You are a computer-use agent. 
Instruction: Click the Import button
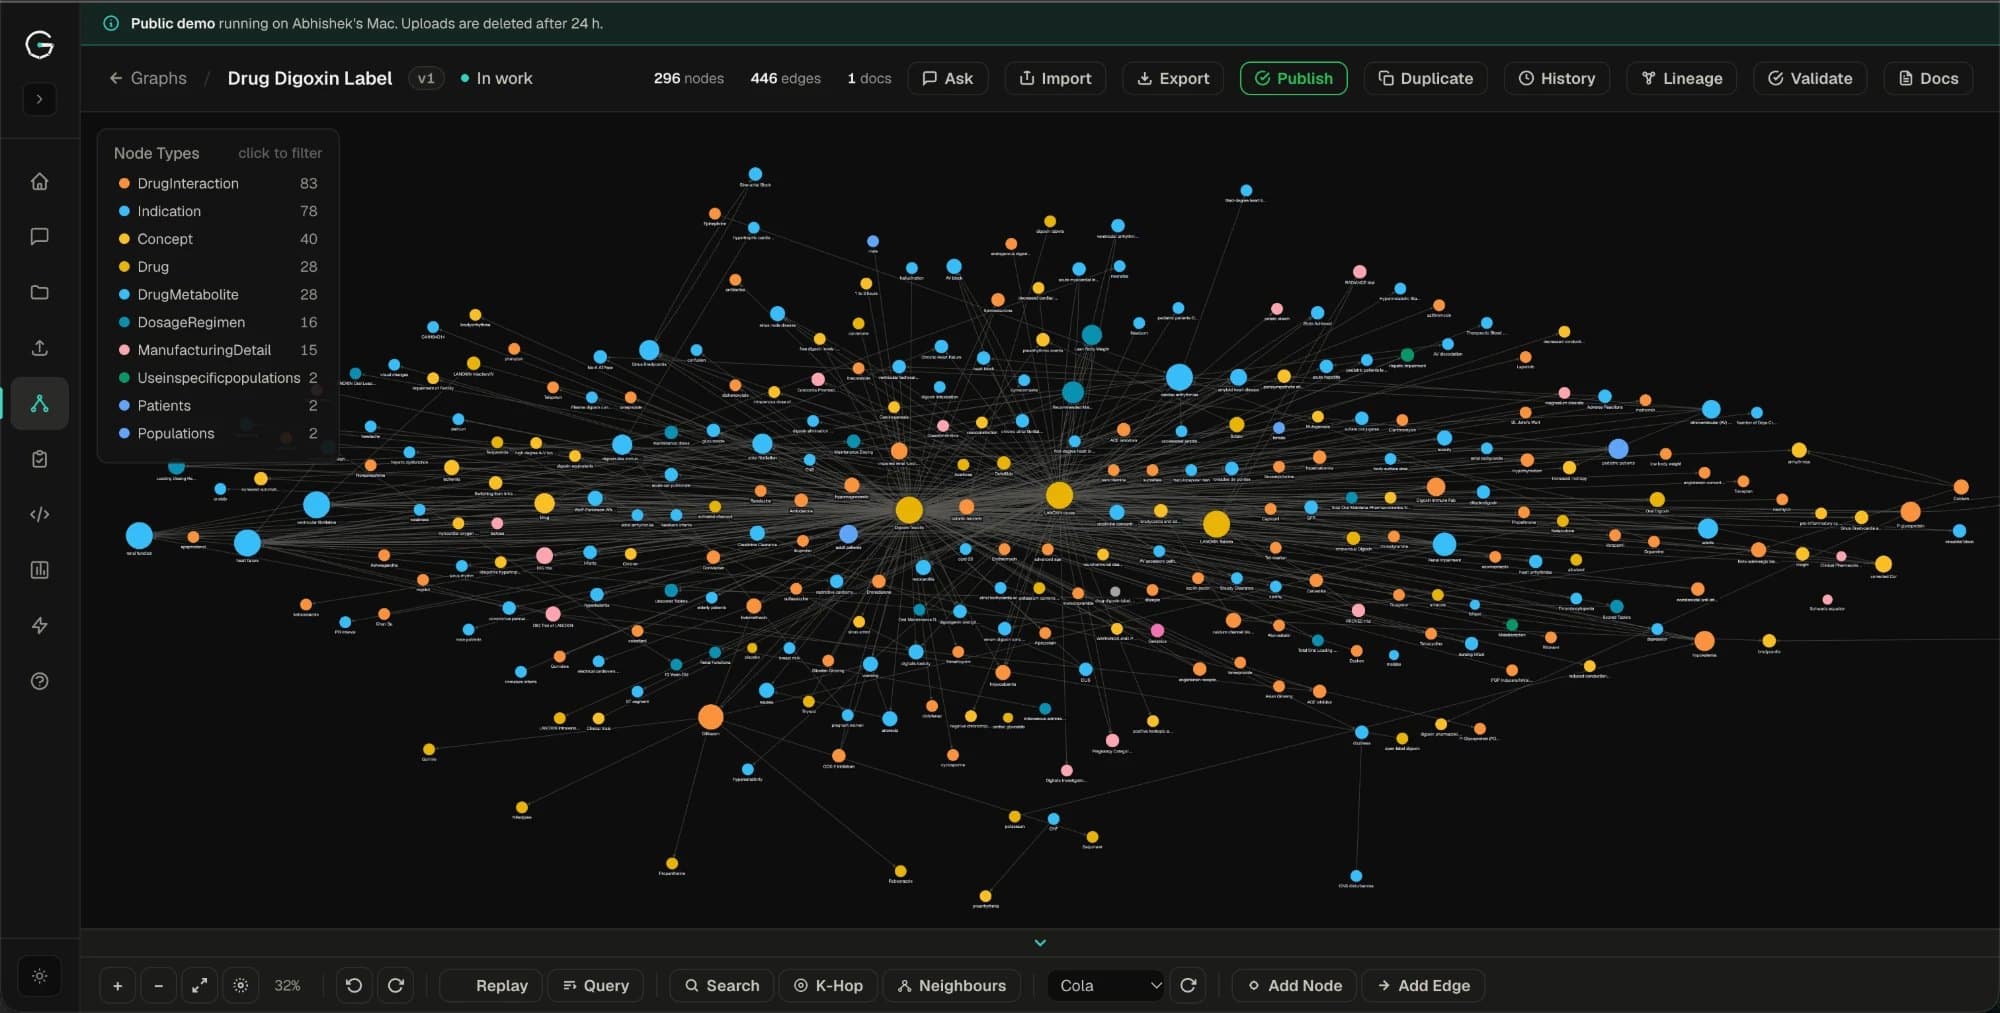click(x=1055, y=78)
